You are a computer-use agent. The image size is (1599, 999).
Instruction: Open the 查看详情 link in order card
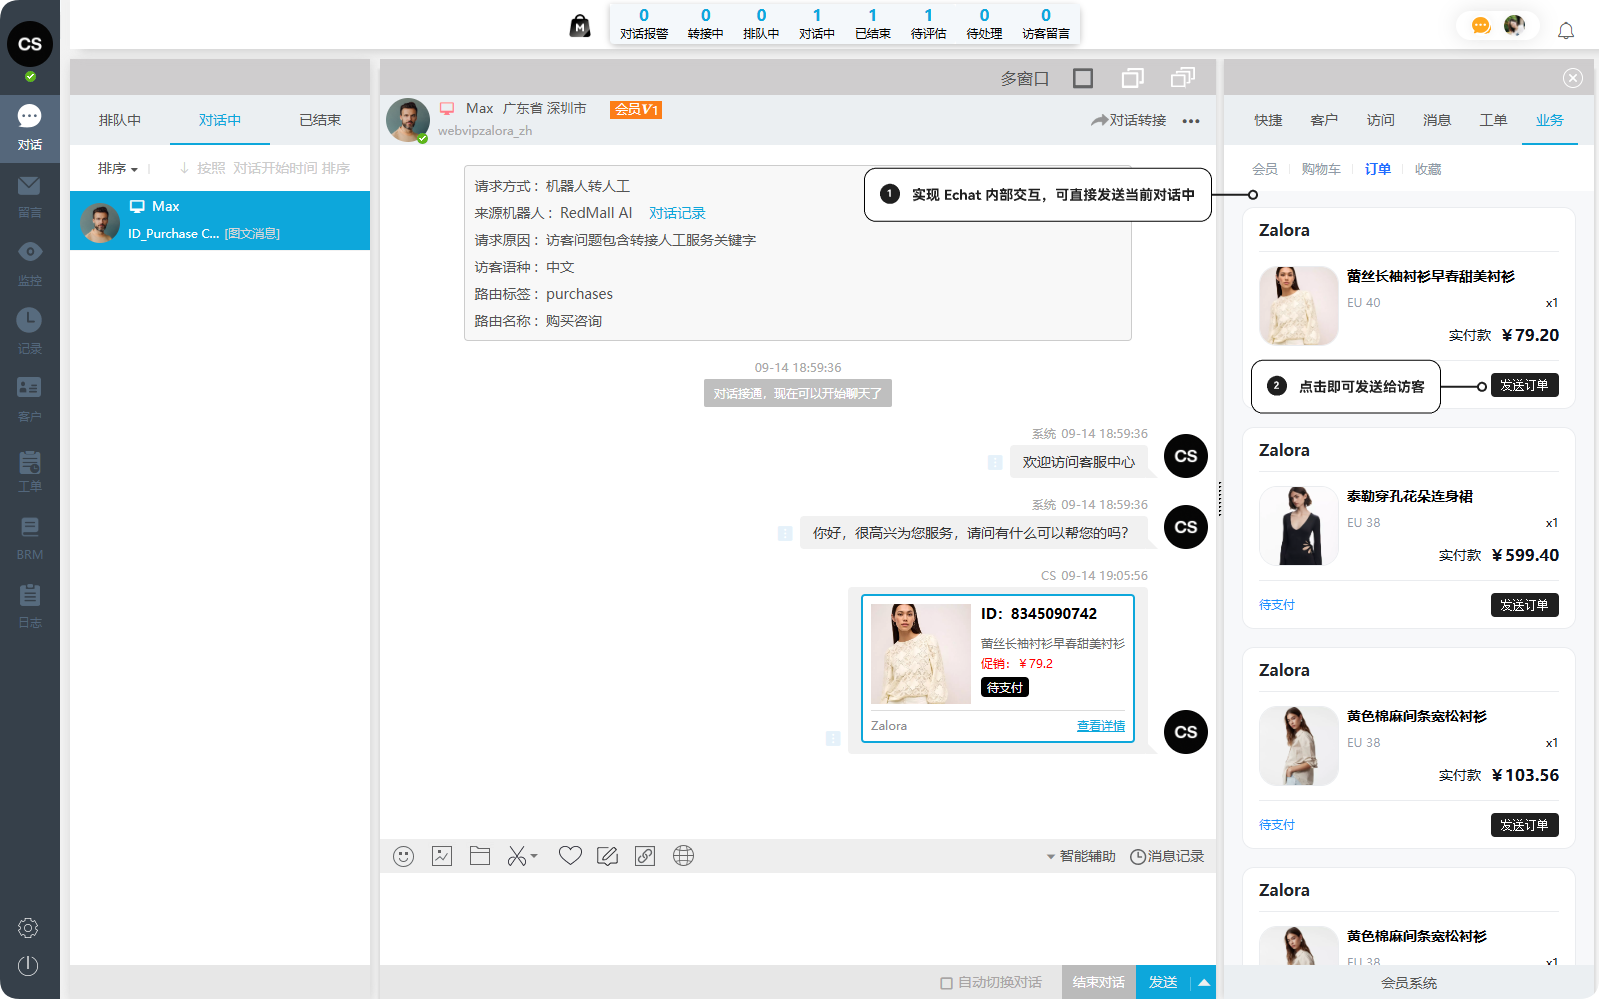click(x=1100, y=726)
